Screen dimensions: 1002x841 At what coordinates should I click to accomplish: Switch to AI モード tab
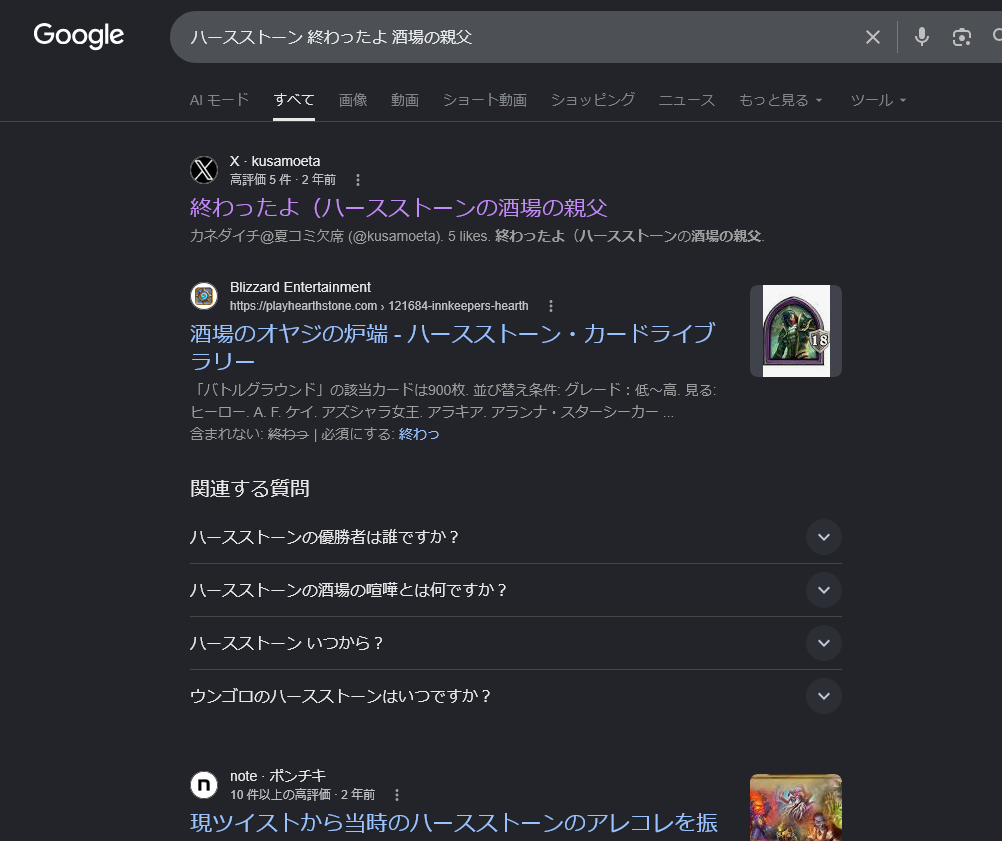tap(219, 100)
